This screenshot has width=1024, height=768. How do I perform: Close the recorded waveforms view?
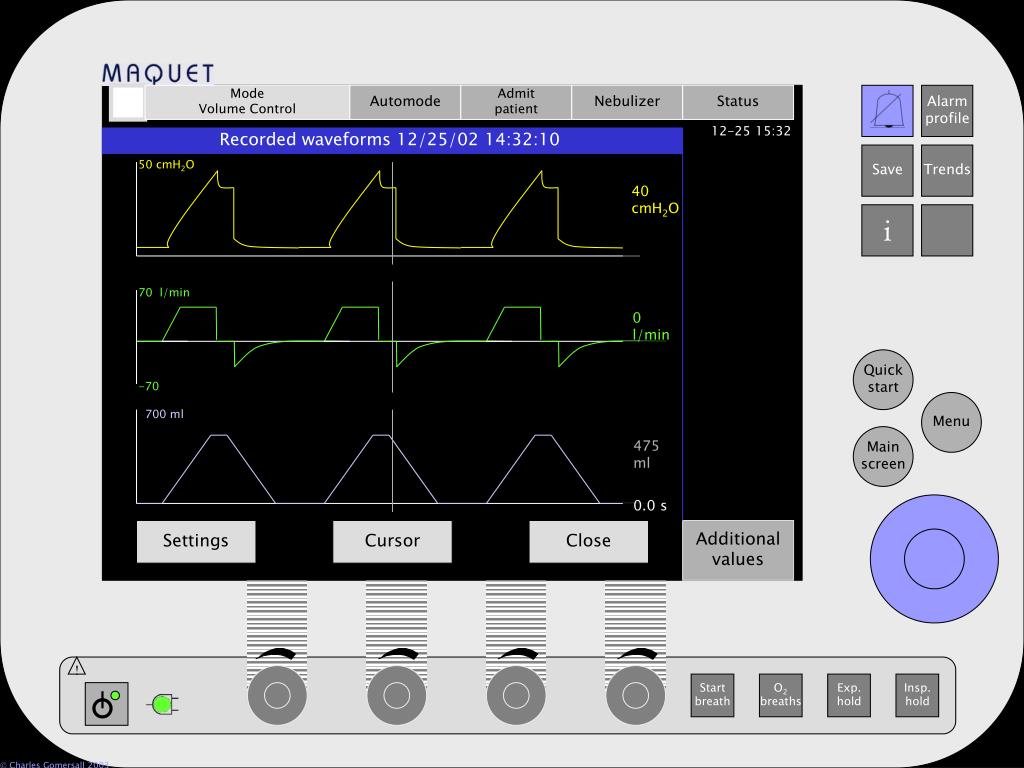pos(588,541)
